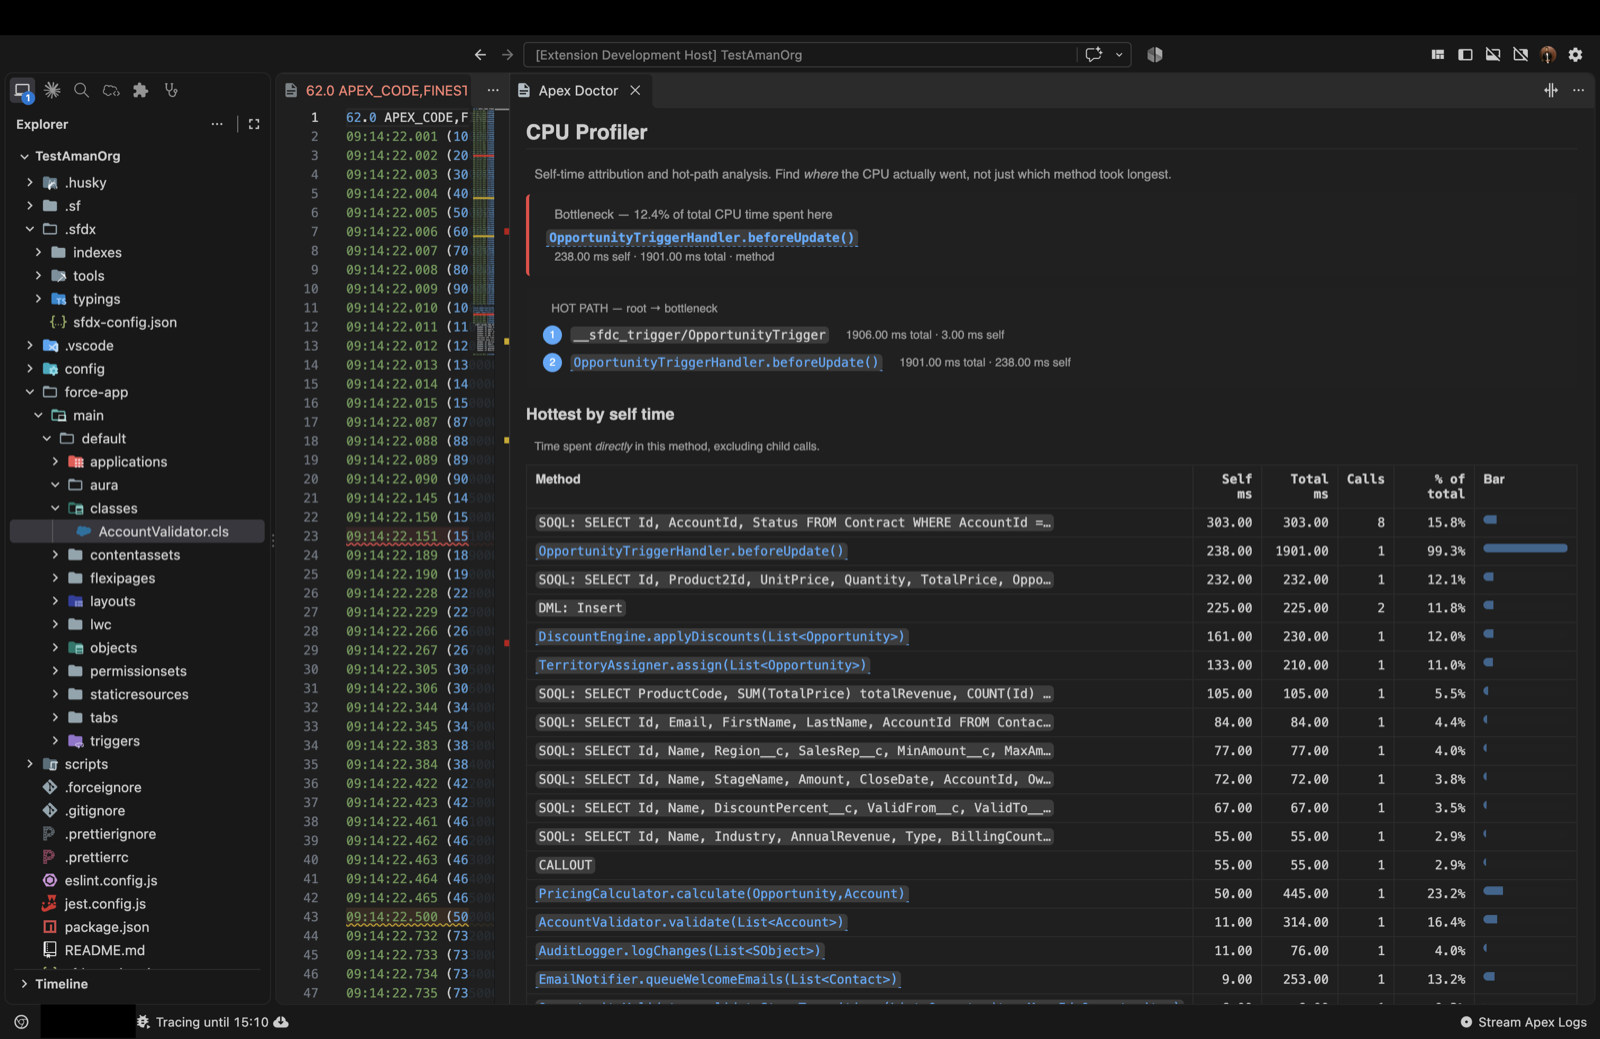This screenshot has height=1039, width=1600.
Task: Go back with the left arrow
Action: tap(480, 55)
